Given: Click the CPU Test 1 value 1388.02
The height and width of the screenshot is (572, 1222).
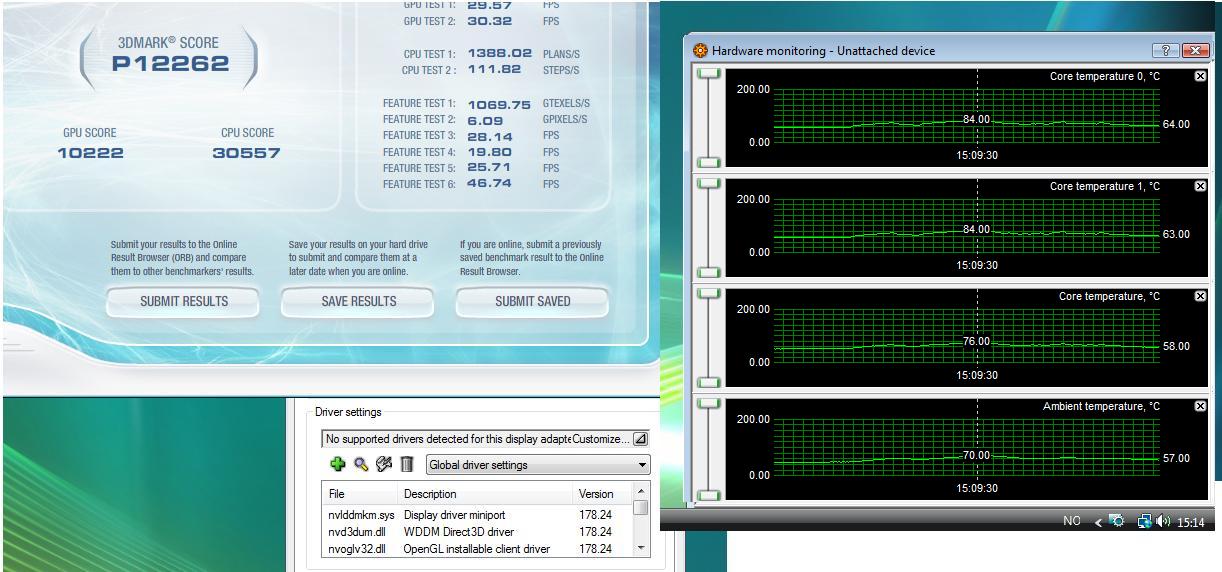Looking at the screenshot, I should pos(499,54).
